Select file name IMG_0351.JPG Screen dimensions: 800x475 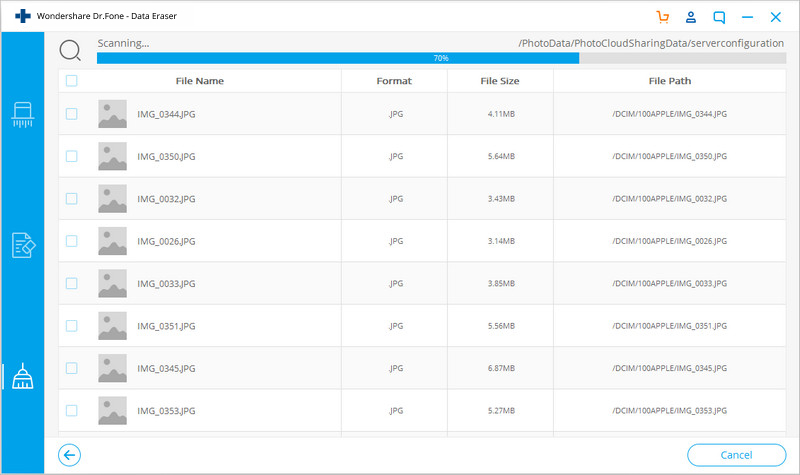tap(166, 326)
